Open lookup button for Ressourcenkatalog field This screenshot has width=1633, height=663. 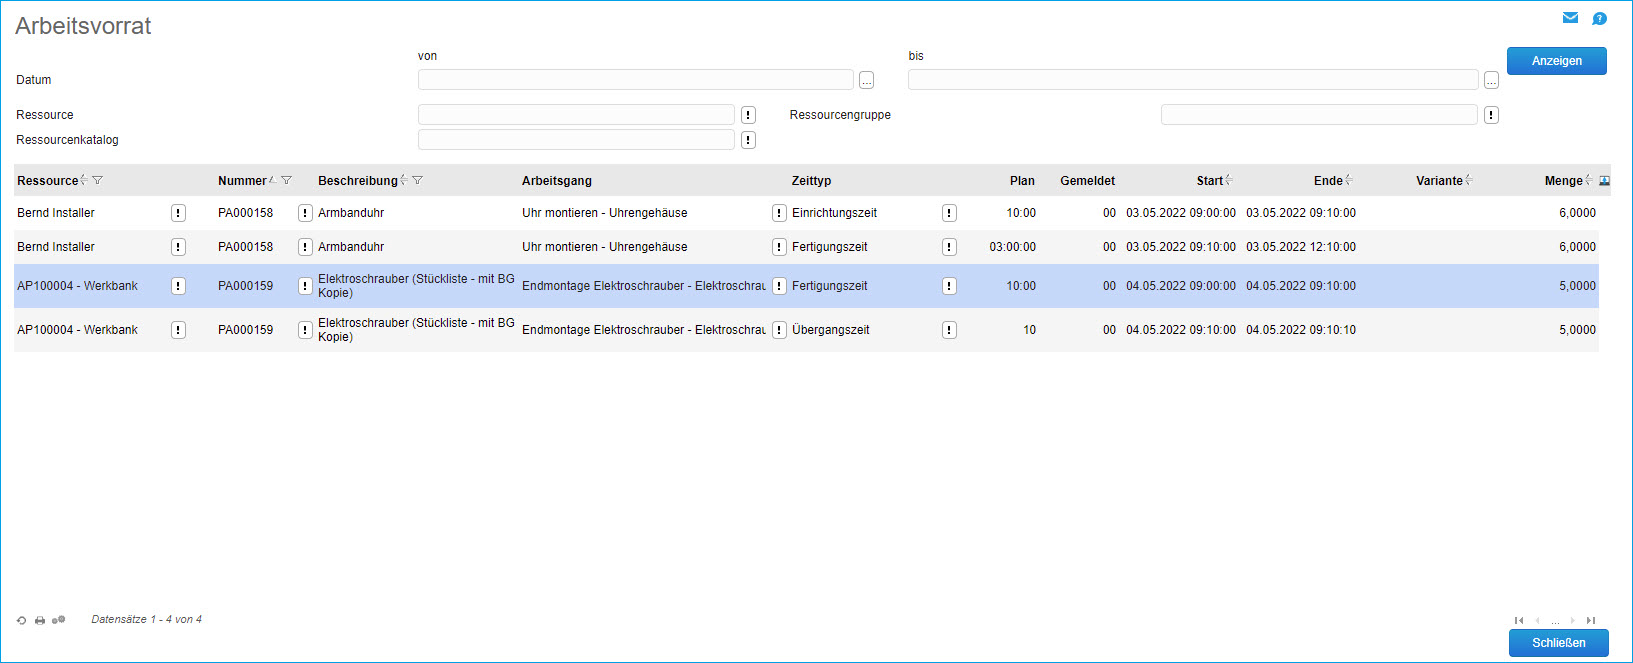point(748,140)
